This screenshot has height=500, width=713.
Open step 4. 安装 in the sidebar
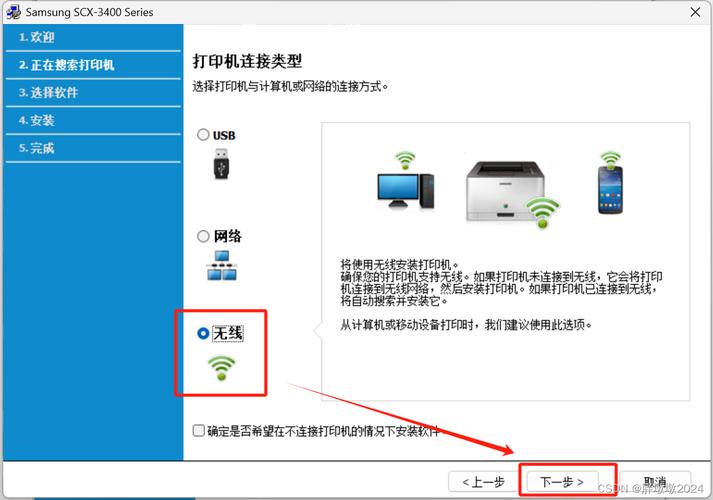(93, 120)
